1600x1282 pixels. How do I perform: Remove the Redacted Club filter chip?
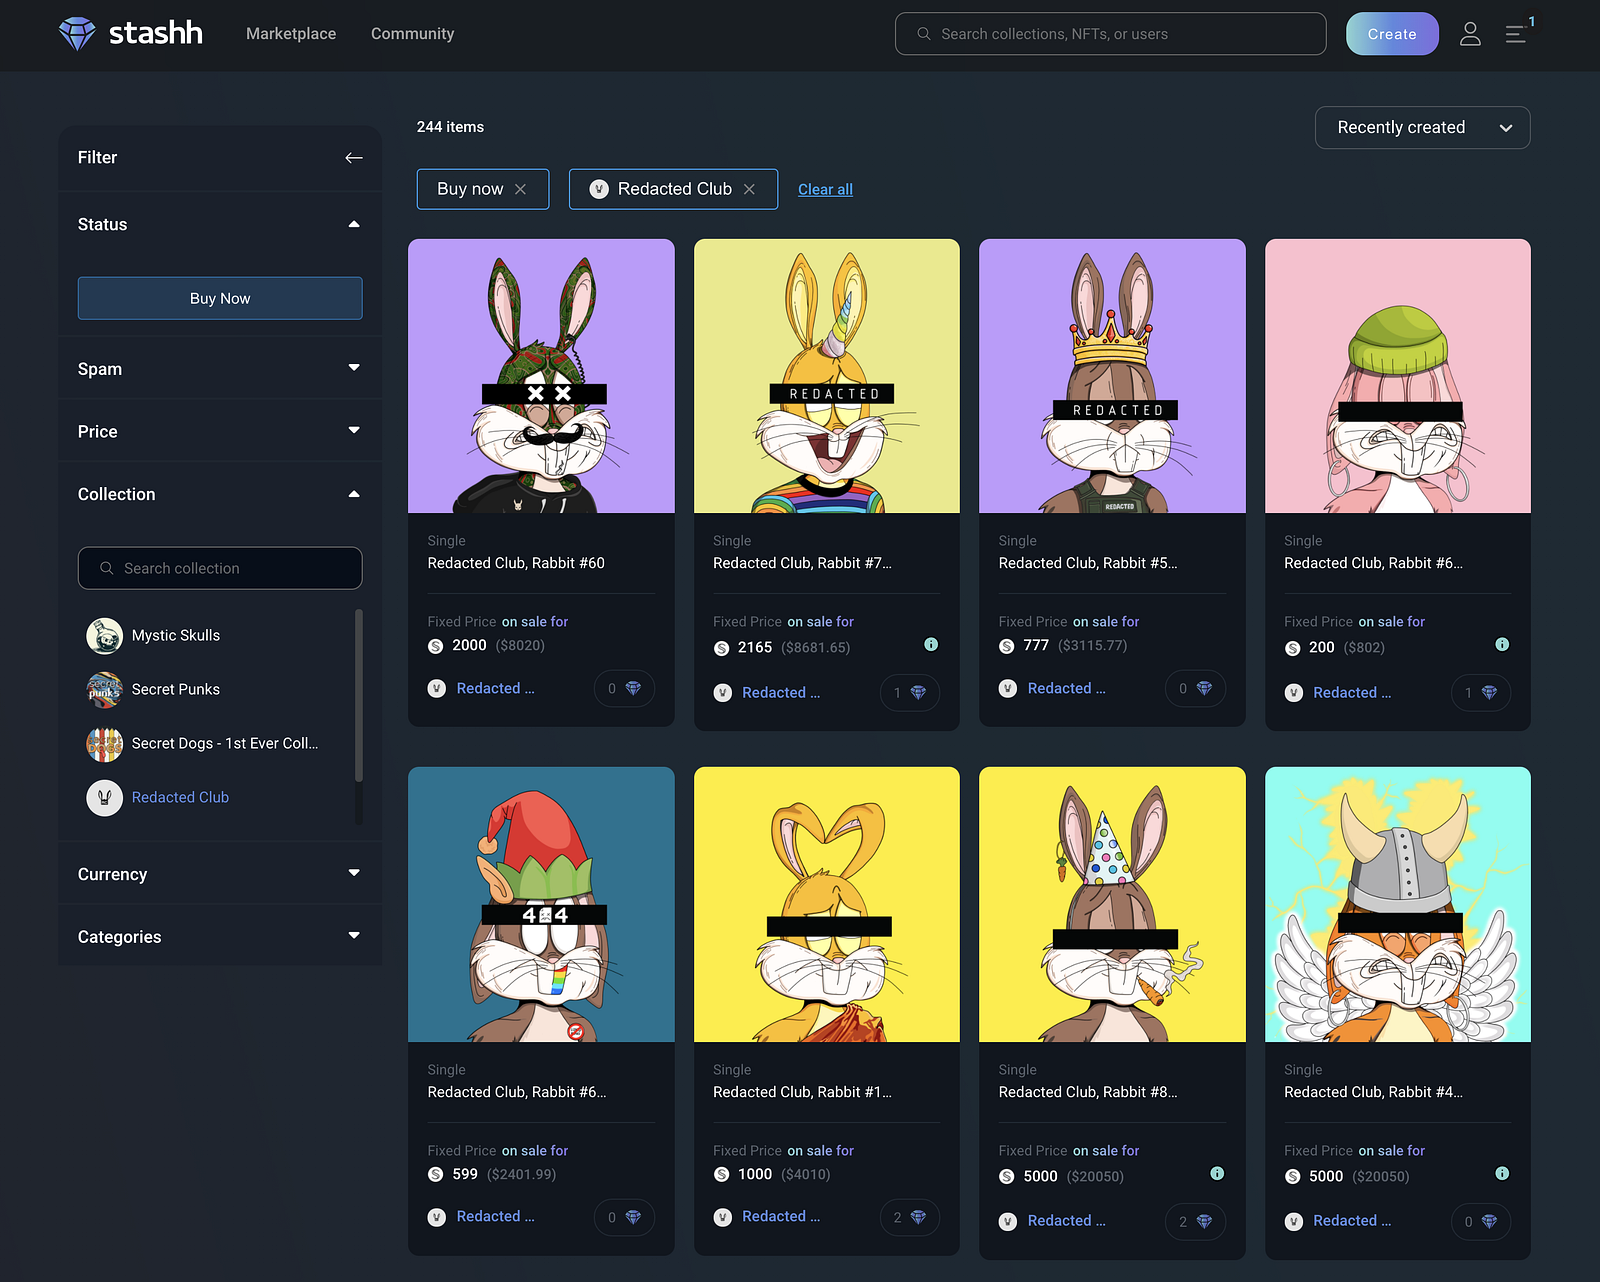[x=749, y=189]
